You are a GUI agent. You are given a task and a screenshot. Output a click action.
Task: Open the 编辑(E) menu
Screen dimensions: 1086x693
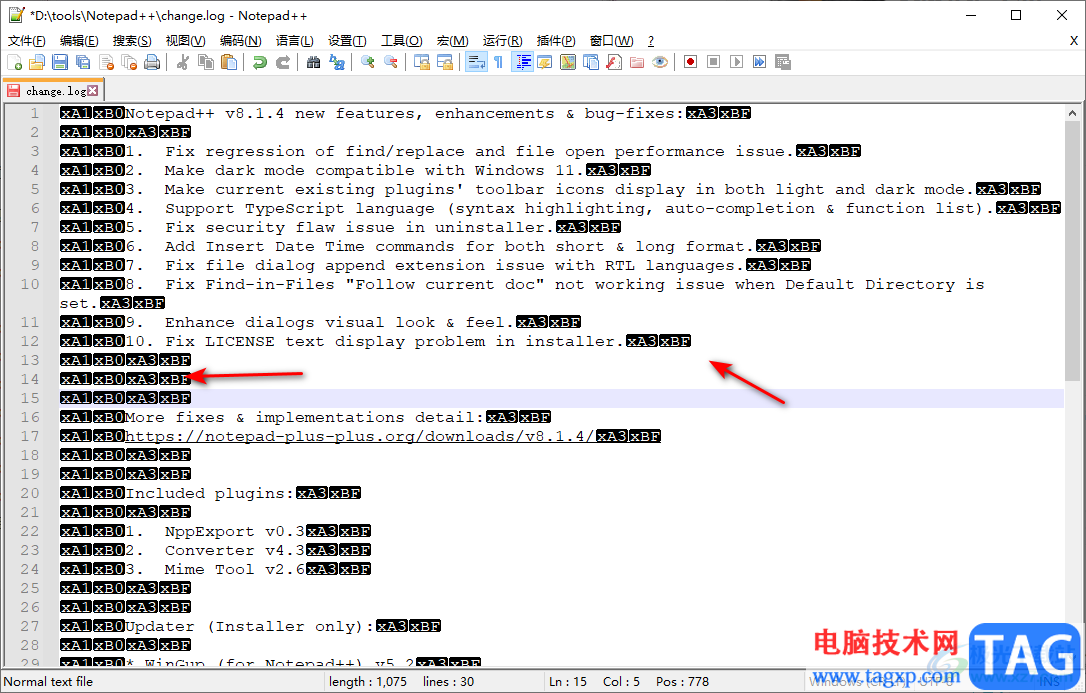[x=79, y=41]
